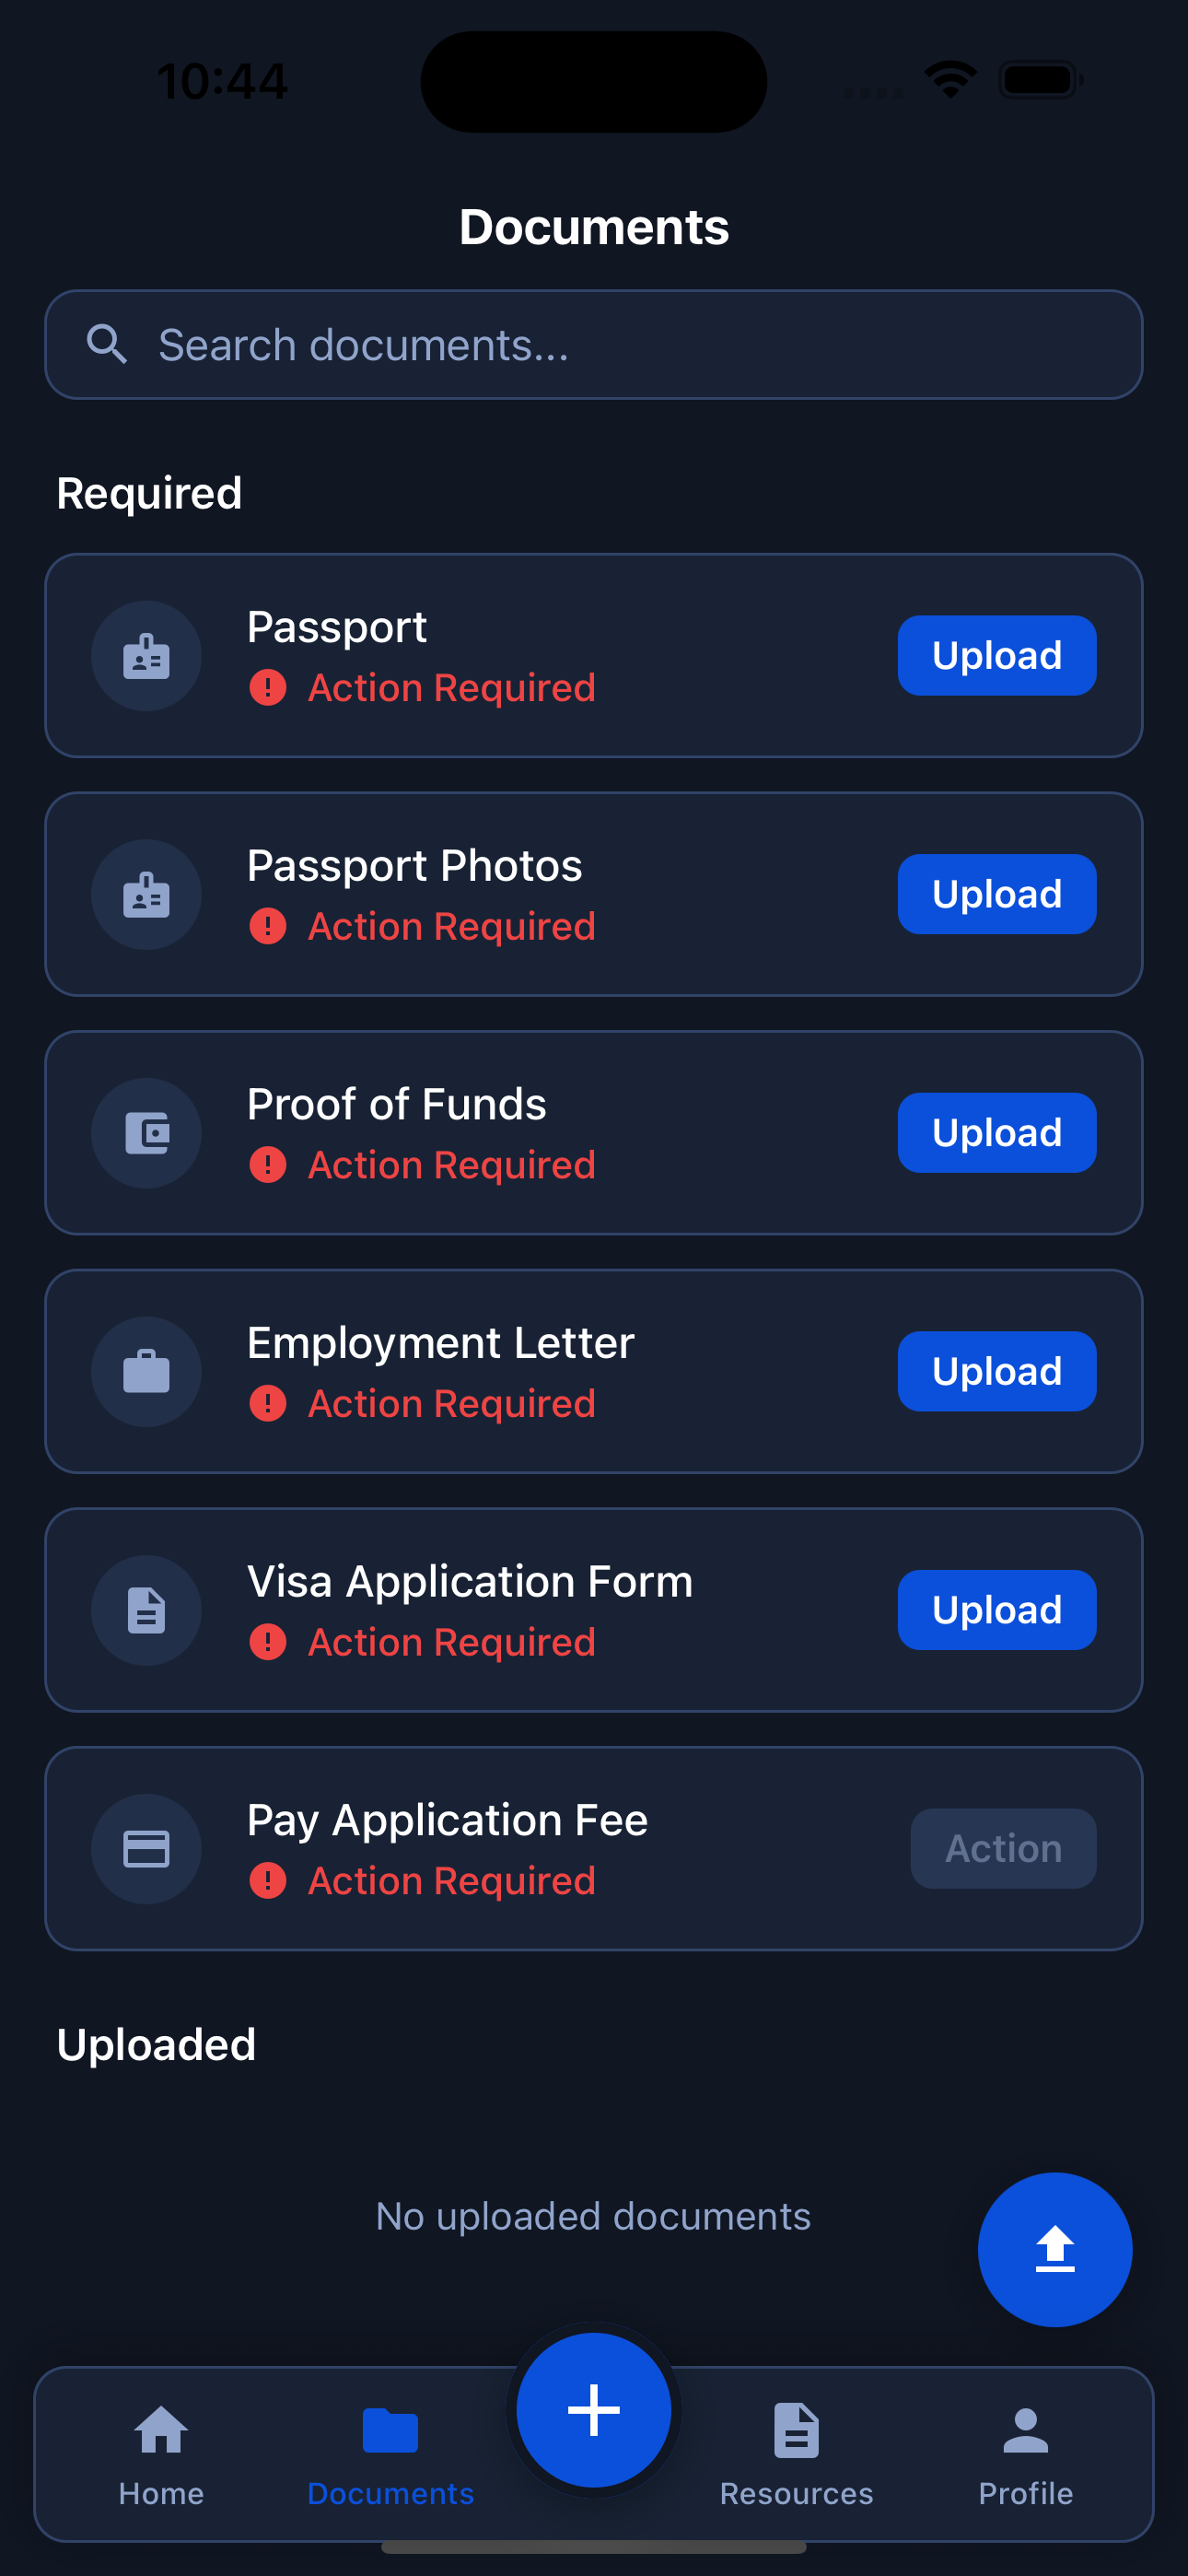The image size is (1188, 2576).
Task: Tap the Employment Letter briefcase icon
Action: tap(146, 1371)
